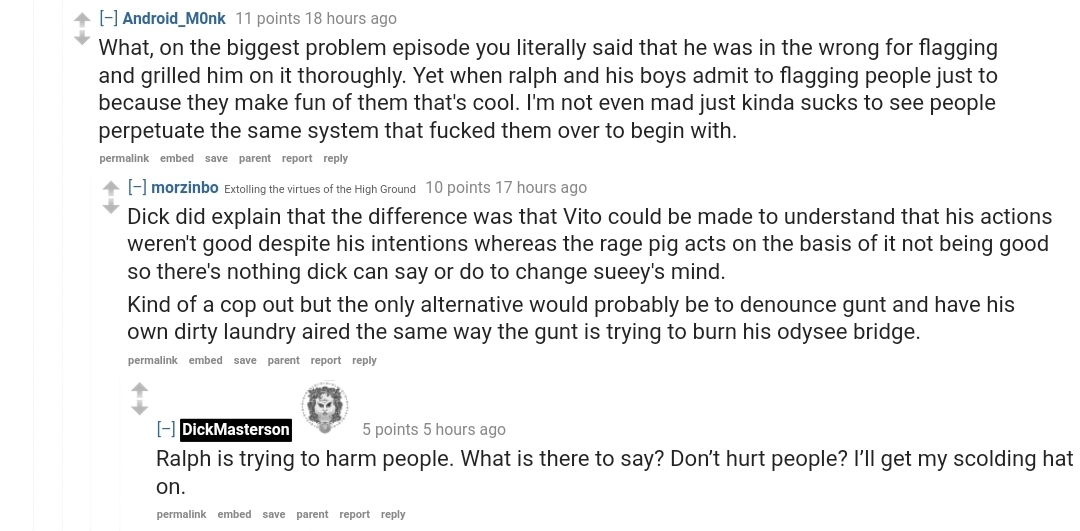Downvote Android_M0nk's comment
The height and width of the screenshot is (531, 1080).
tap(82, 39)
